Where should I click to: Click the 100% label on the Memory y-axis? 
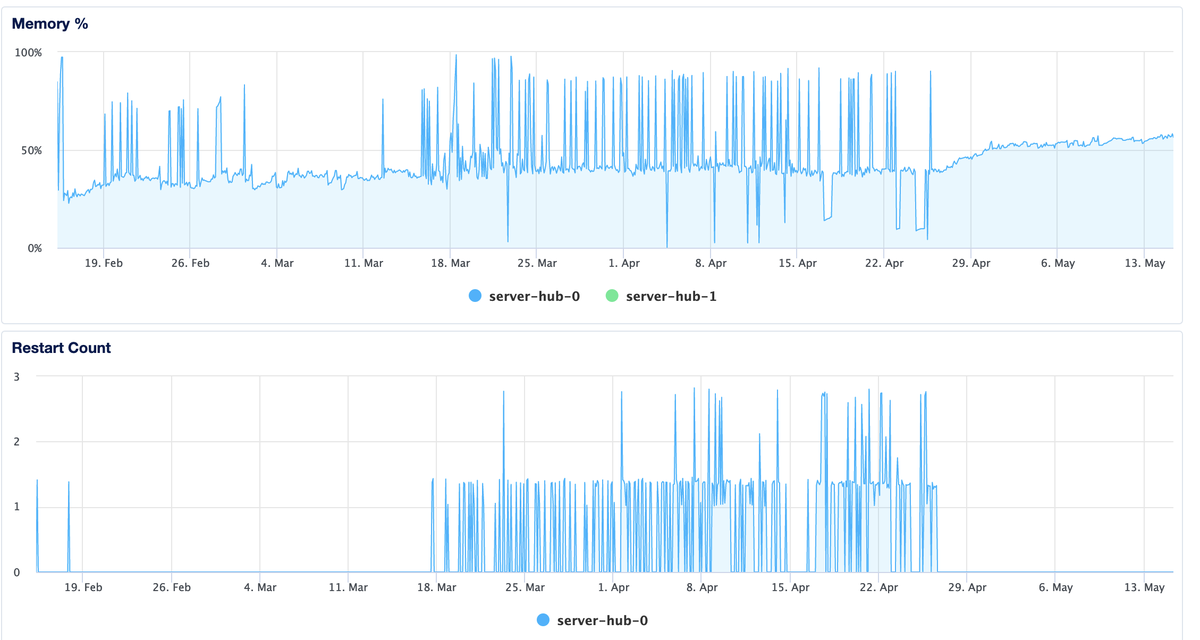pos(31,55)
